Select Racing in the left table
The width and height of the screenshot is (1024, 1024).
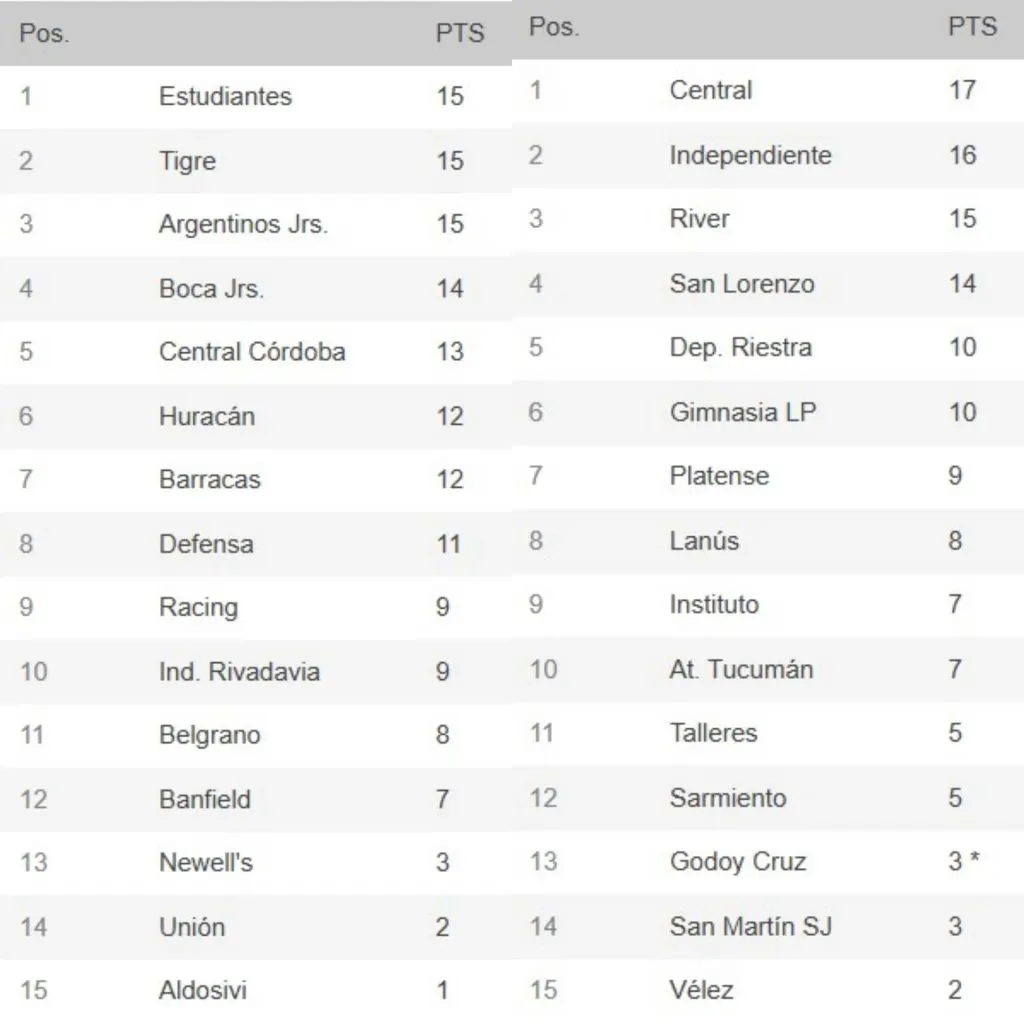[x=198, y=607]
